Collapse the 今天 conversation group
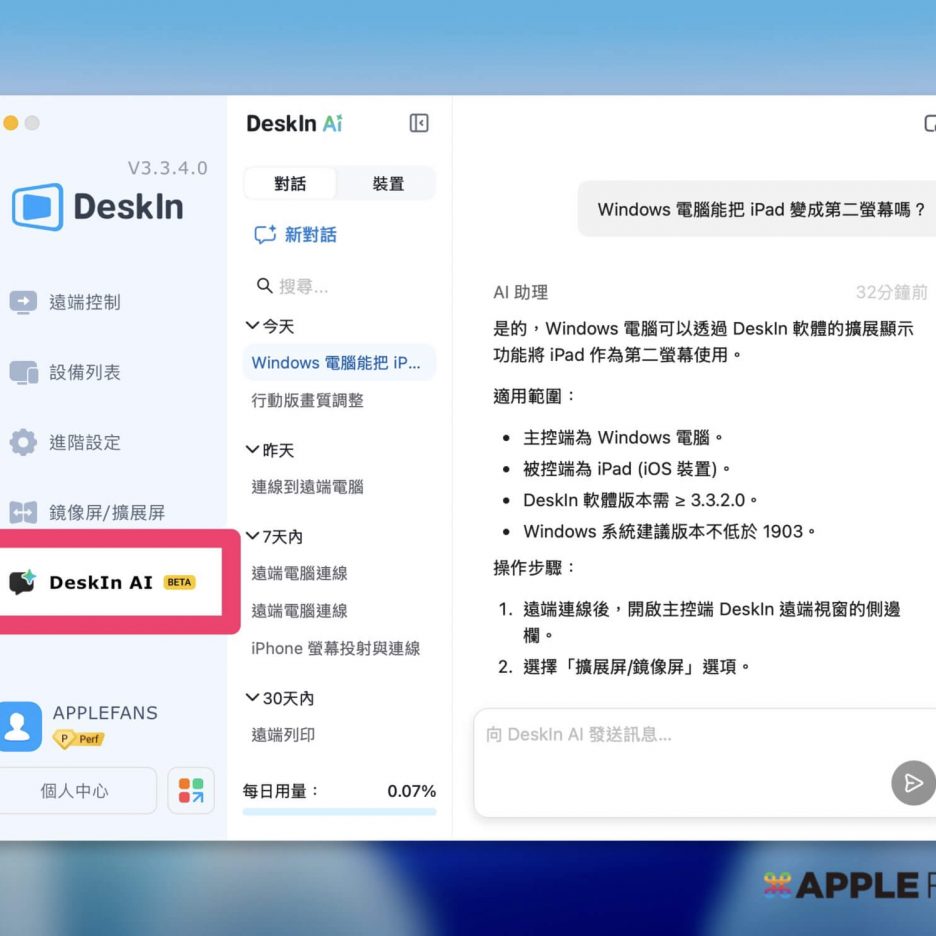 (x=252, y=326)
